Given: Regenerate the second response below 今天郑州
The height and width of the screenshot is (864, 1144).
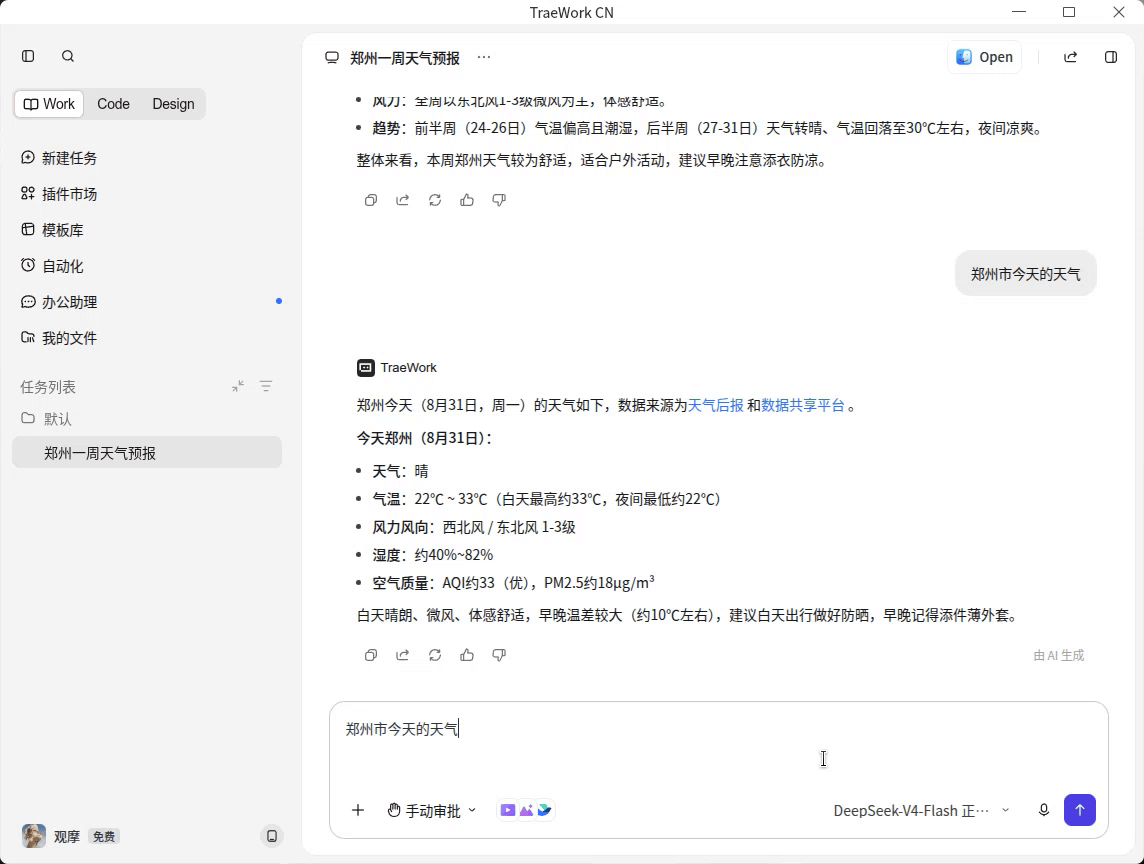Looking at the screenshot, I should pos(435,655).
